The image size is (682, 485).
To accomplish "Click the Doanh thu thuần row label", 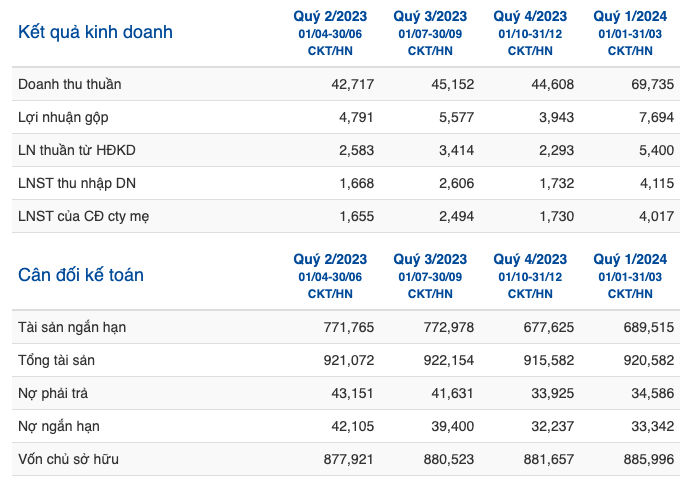I will click(x=70, y=84).
